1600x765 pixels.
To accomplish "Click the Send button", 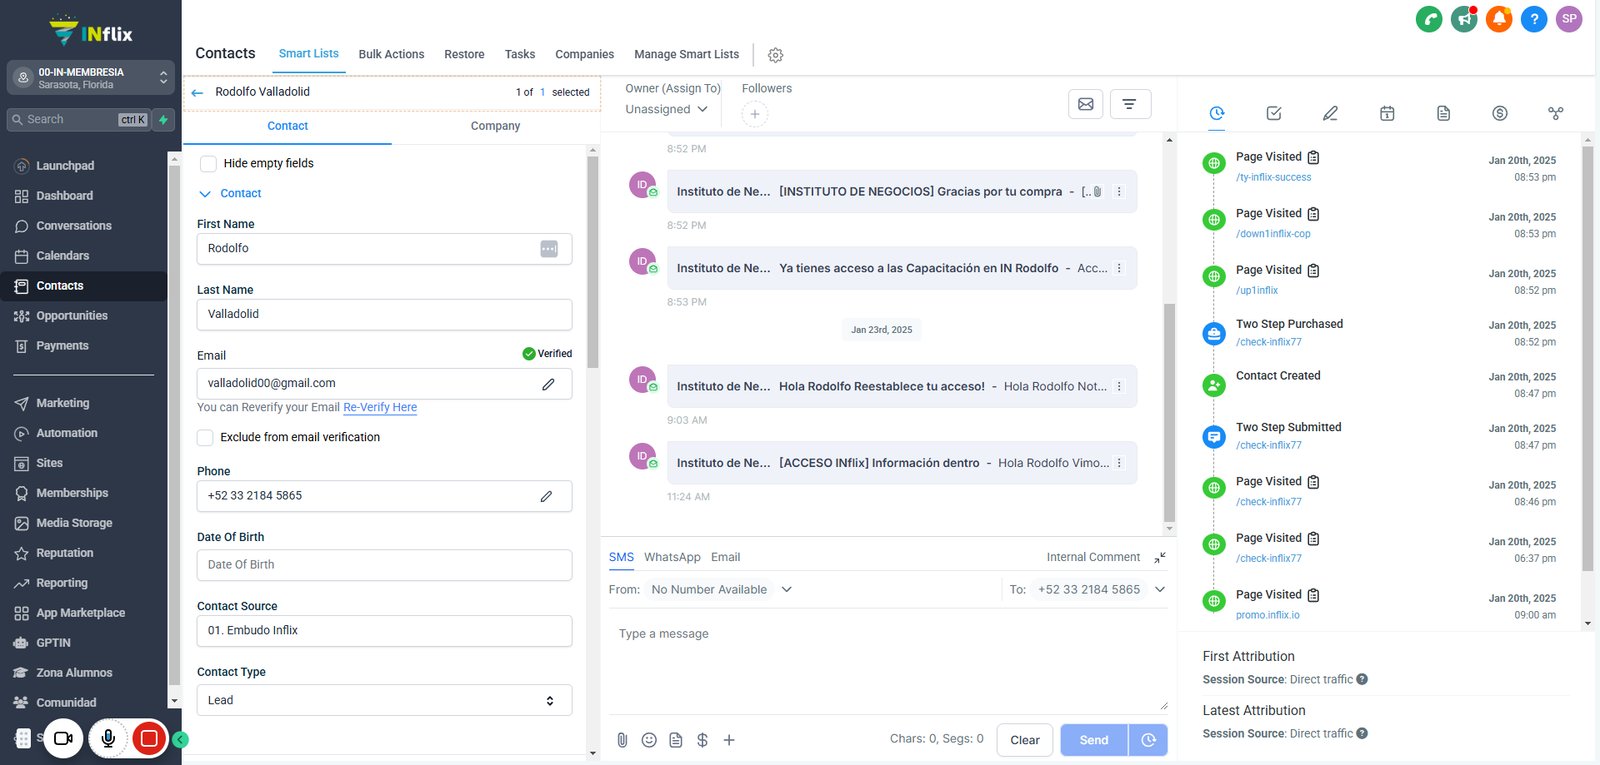I will point(1094,740).
